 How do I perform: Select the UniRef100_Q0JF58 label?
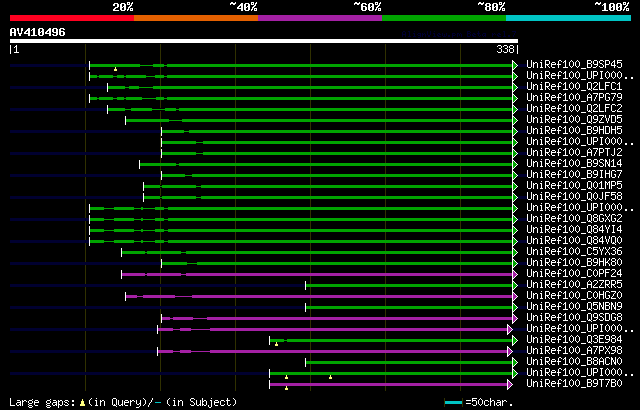(574, 197)
